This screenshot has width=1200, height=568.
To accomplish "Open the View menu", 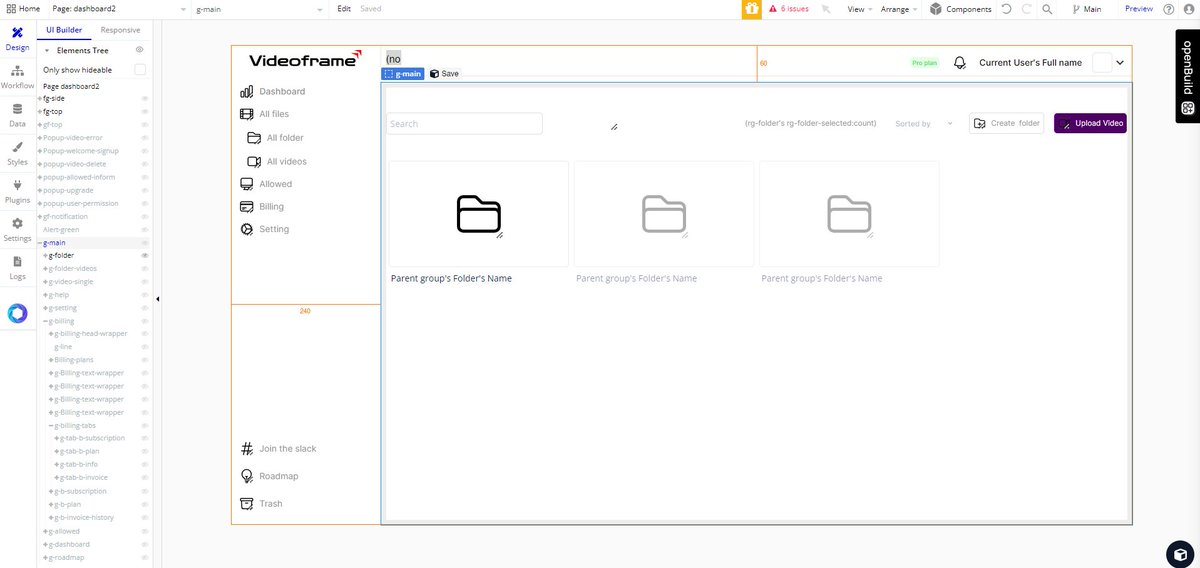I will 860,9.
